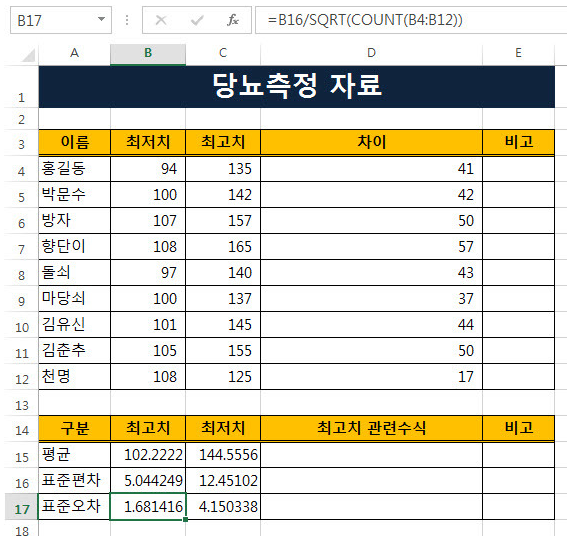Select the cell with name 마당쇠
Image resolution: width=567 pixels, height=541 pixels.
(x=74, y=299)
